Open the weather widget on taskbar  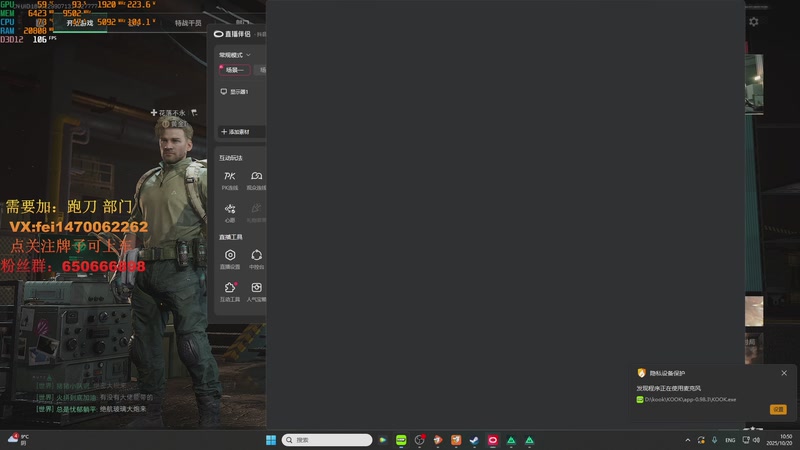[18, 439]
